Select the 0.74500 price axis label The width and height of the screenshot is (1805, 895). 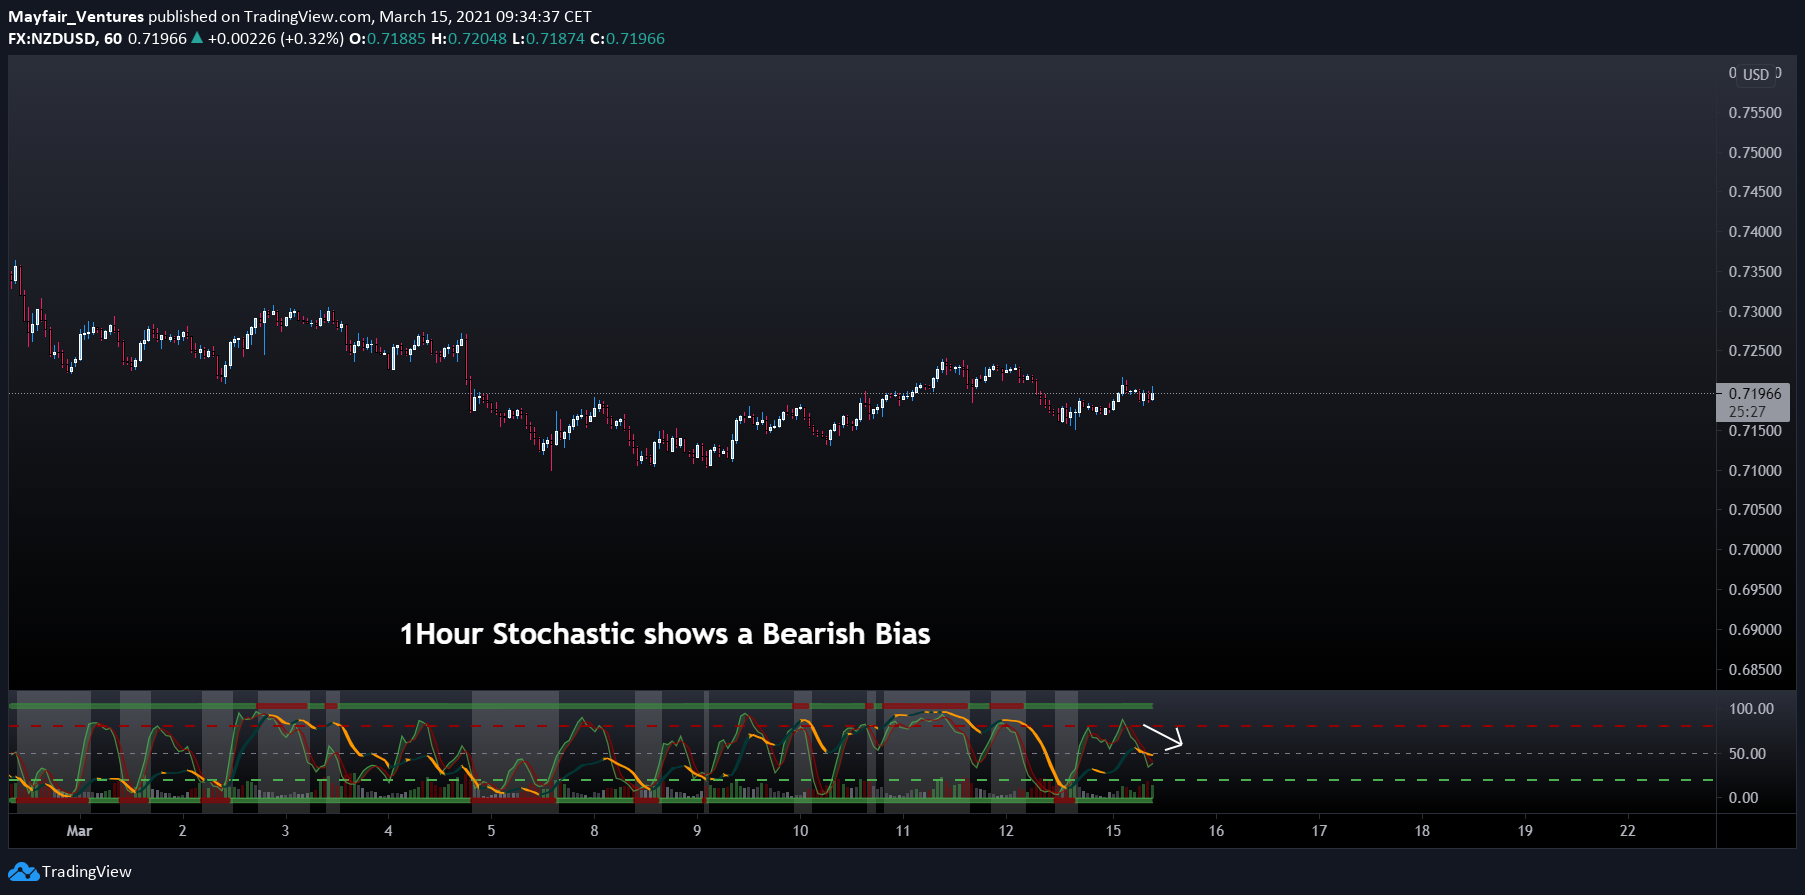click(1755, 192)
